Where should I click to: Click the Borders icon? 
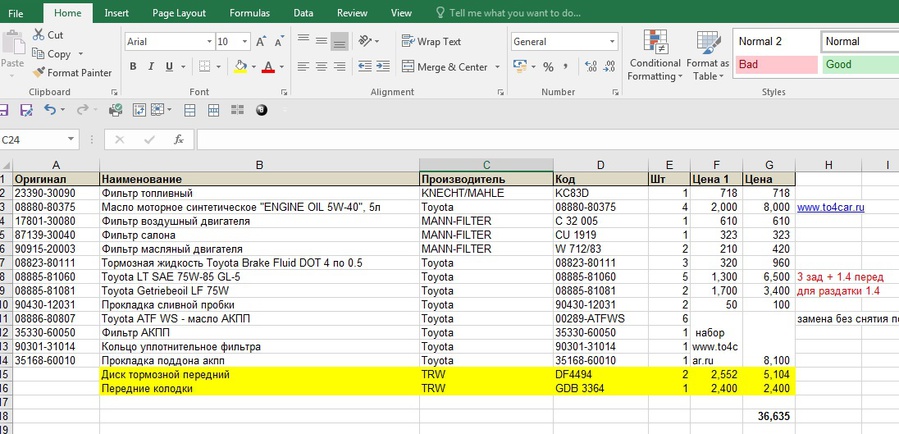click(204, 67)
